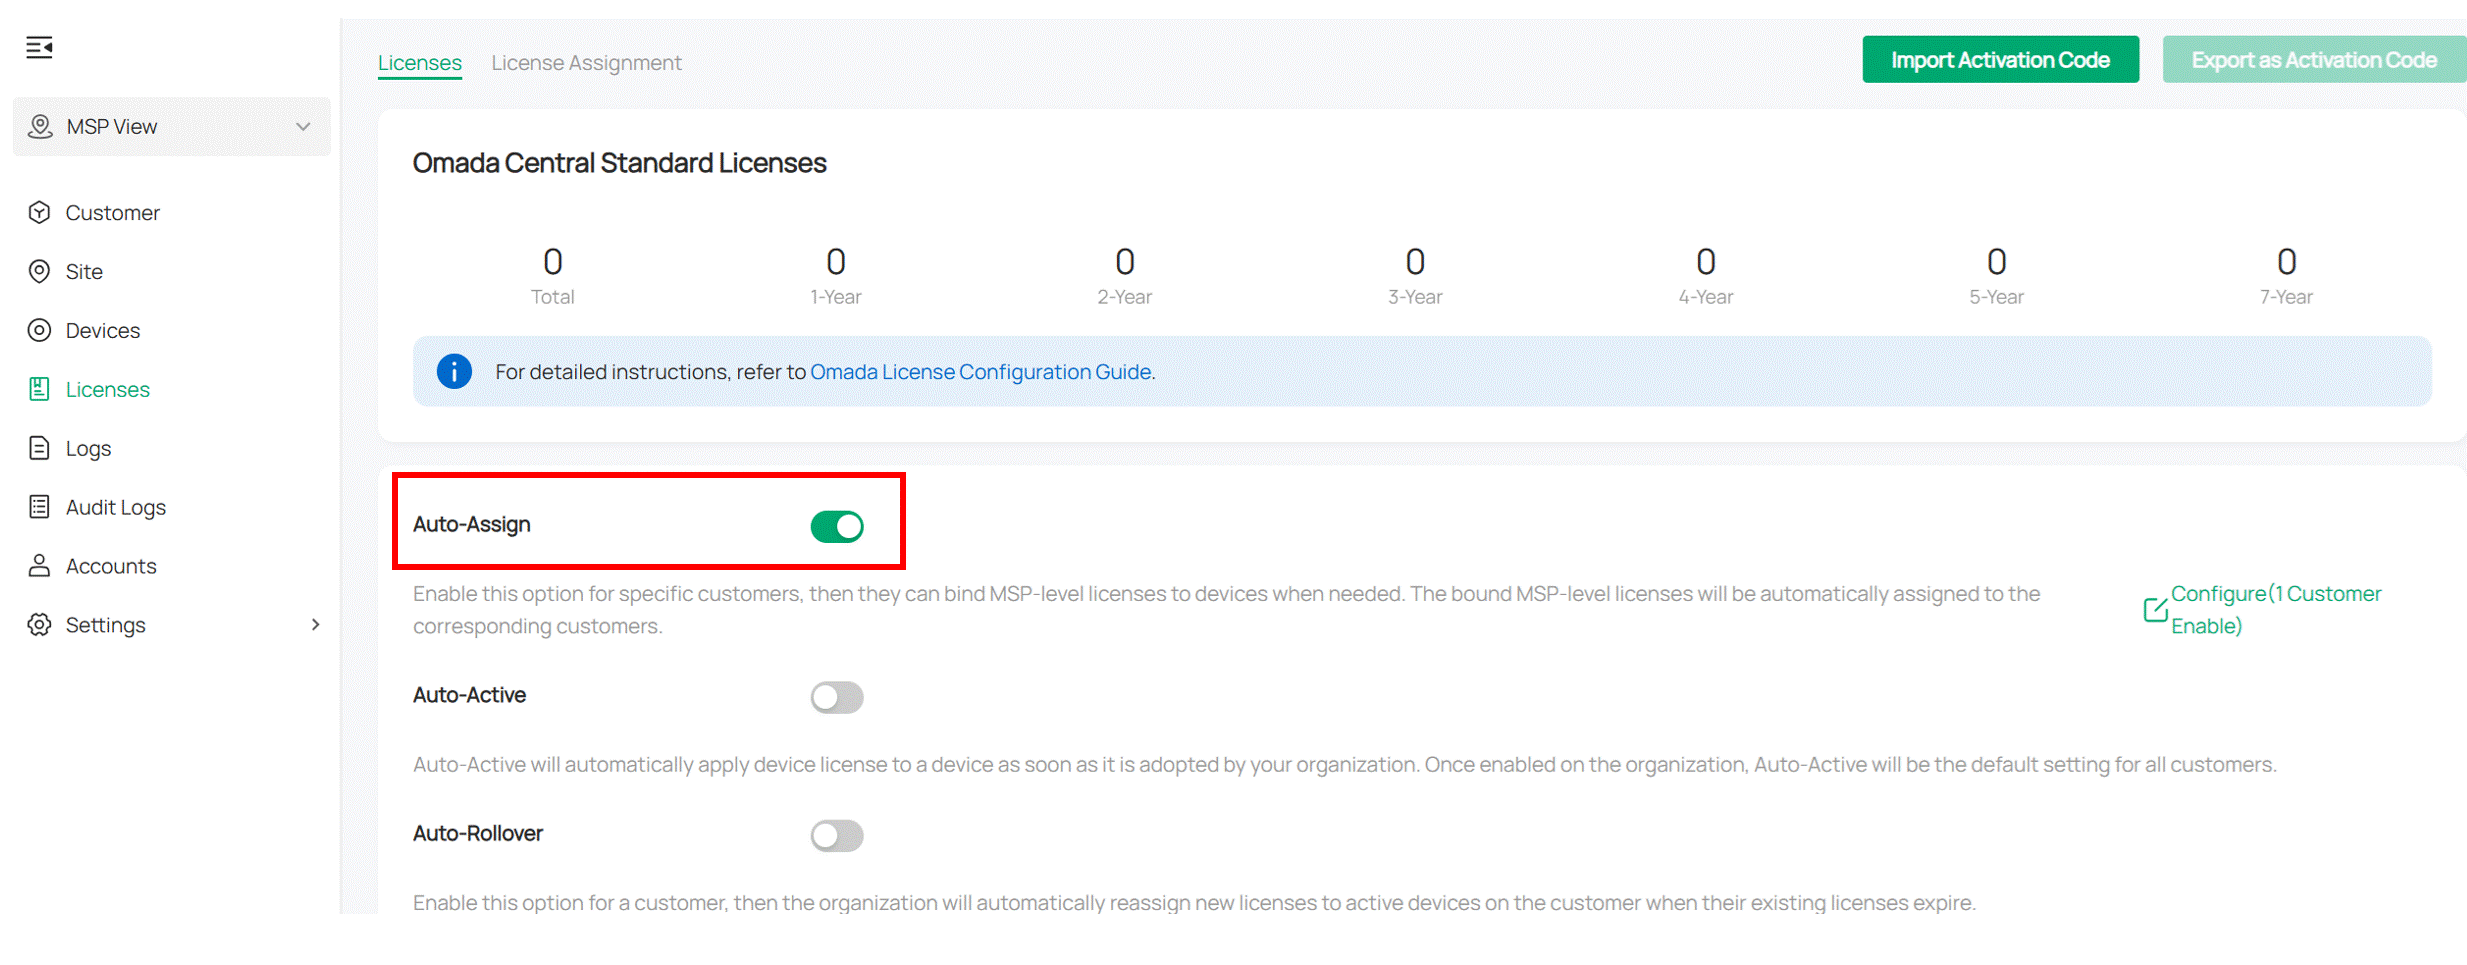The height and width of the screenshot is (965, 2467).
Task: Turn off the Auto-Assign toggle
Action: click(x=836, y=526)
